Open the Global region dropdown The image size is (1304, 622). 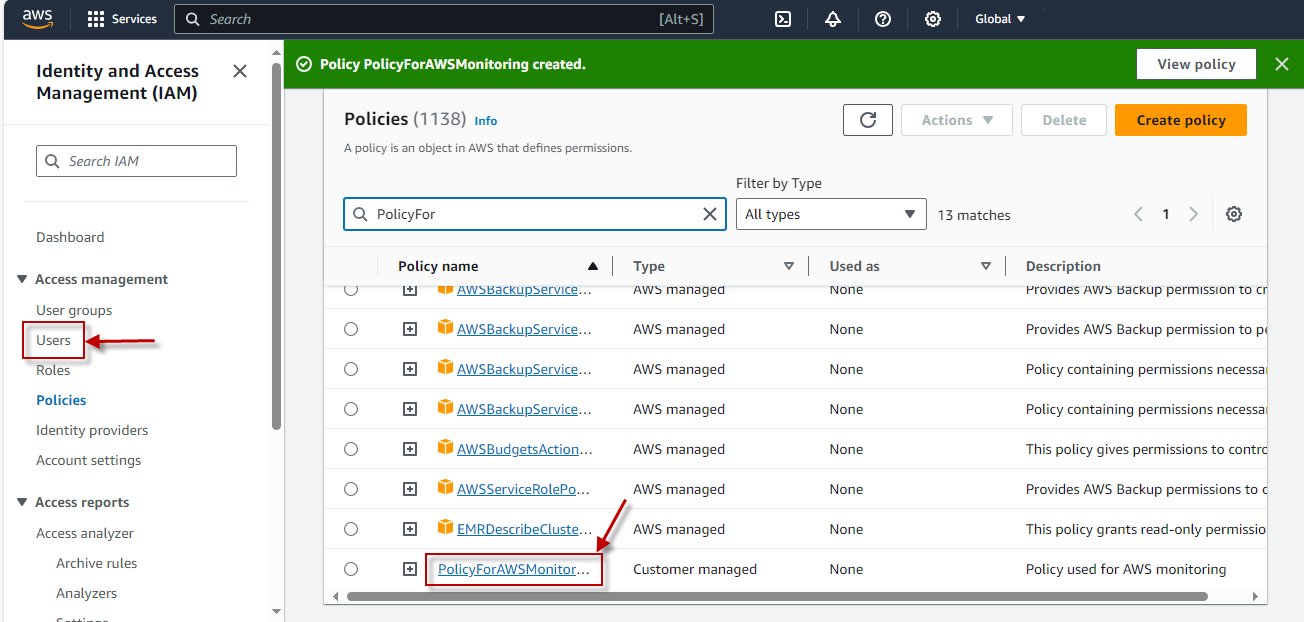click(1000, 19)
